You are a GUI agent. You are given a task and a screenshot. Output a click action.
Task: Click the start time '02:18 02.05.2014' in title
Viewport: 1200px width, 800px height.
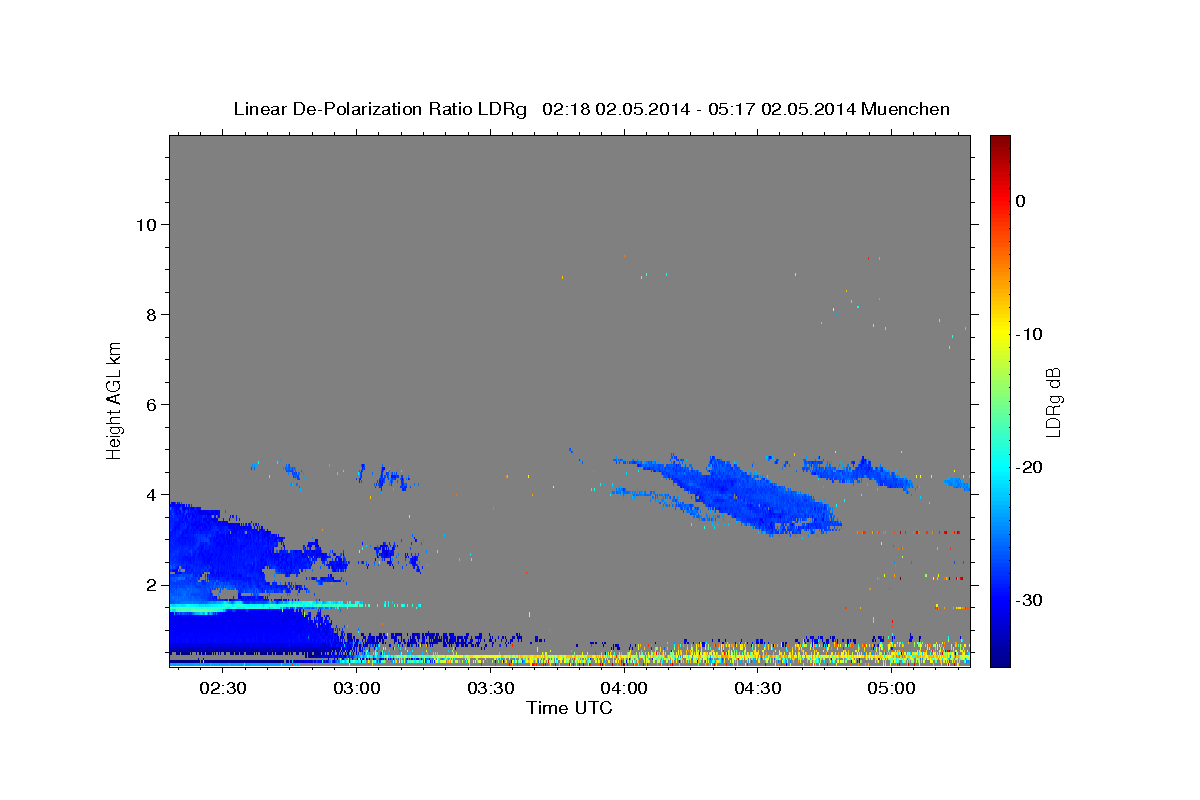[x=615, y=109]
